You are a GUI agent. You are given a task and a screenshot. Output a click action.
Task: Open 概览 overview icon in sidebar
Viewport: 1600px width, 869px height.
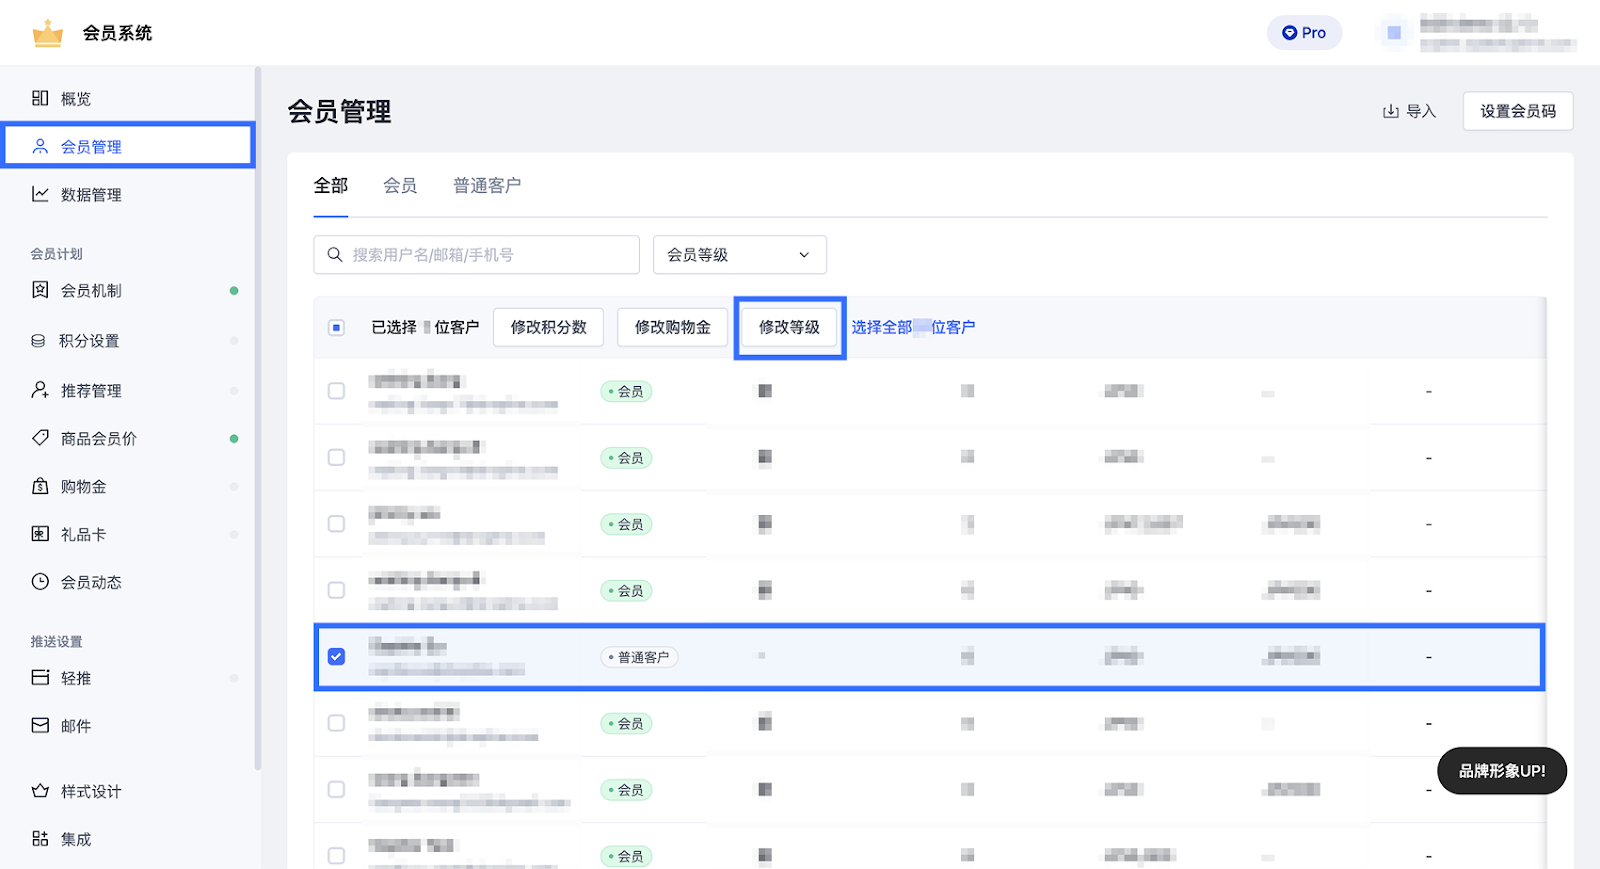pos(40,98)
